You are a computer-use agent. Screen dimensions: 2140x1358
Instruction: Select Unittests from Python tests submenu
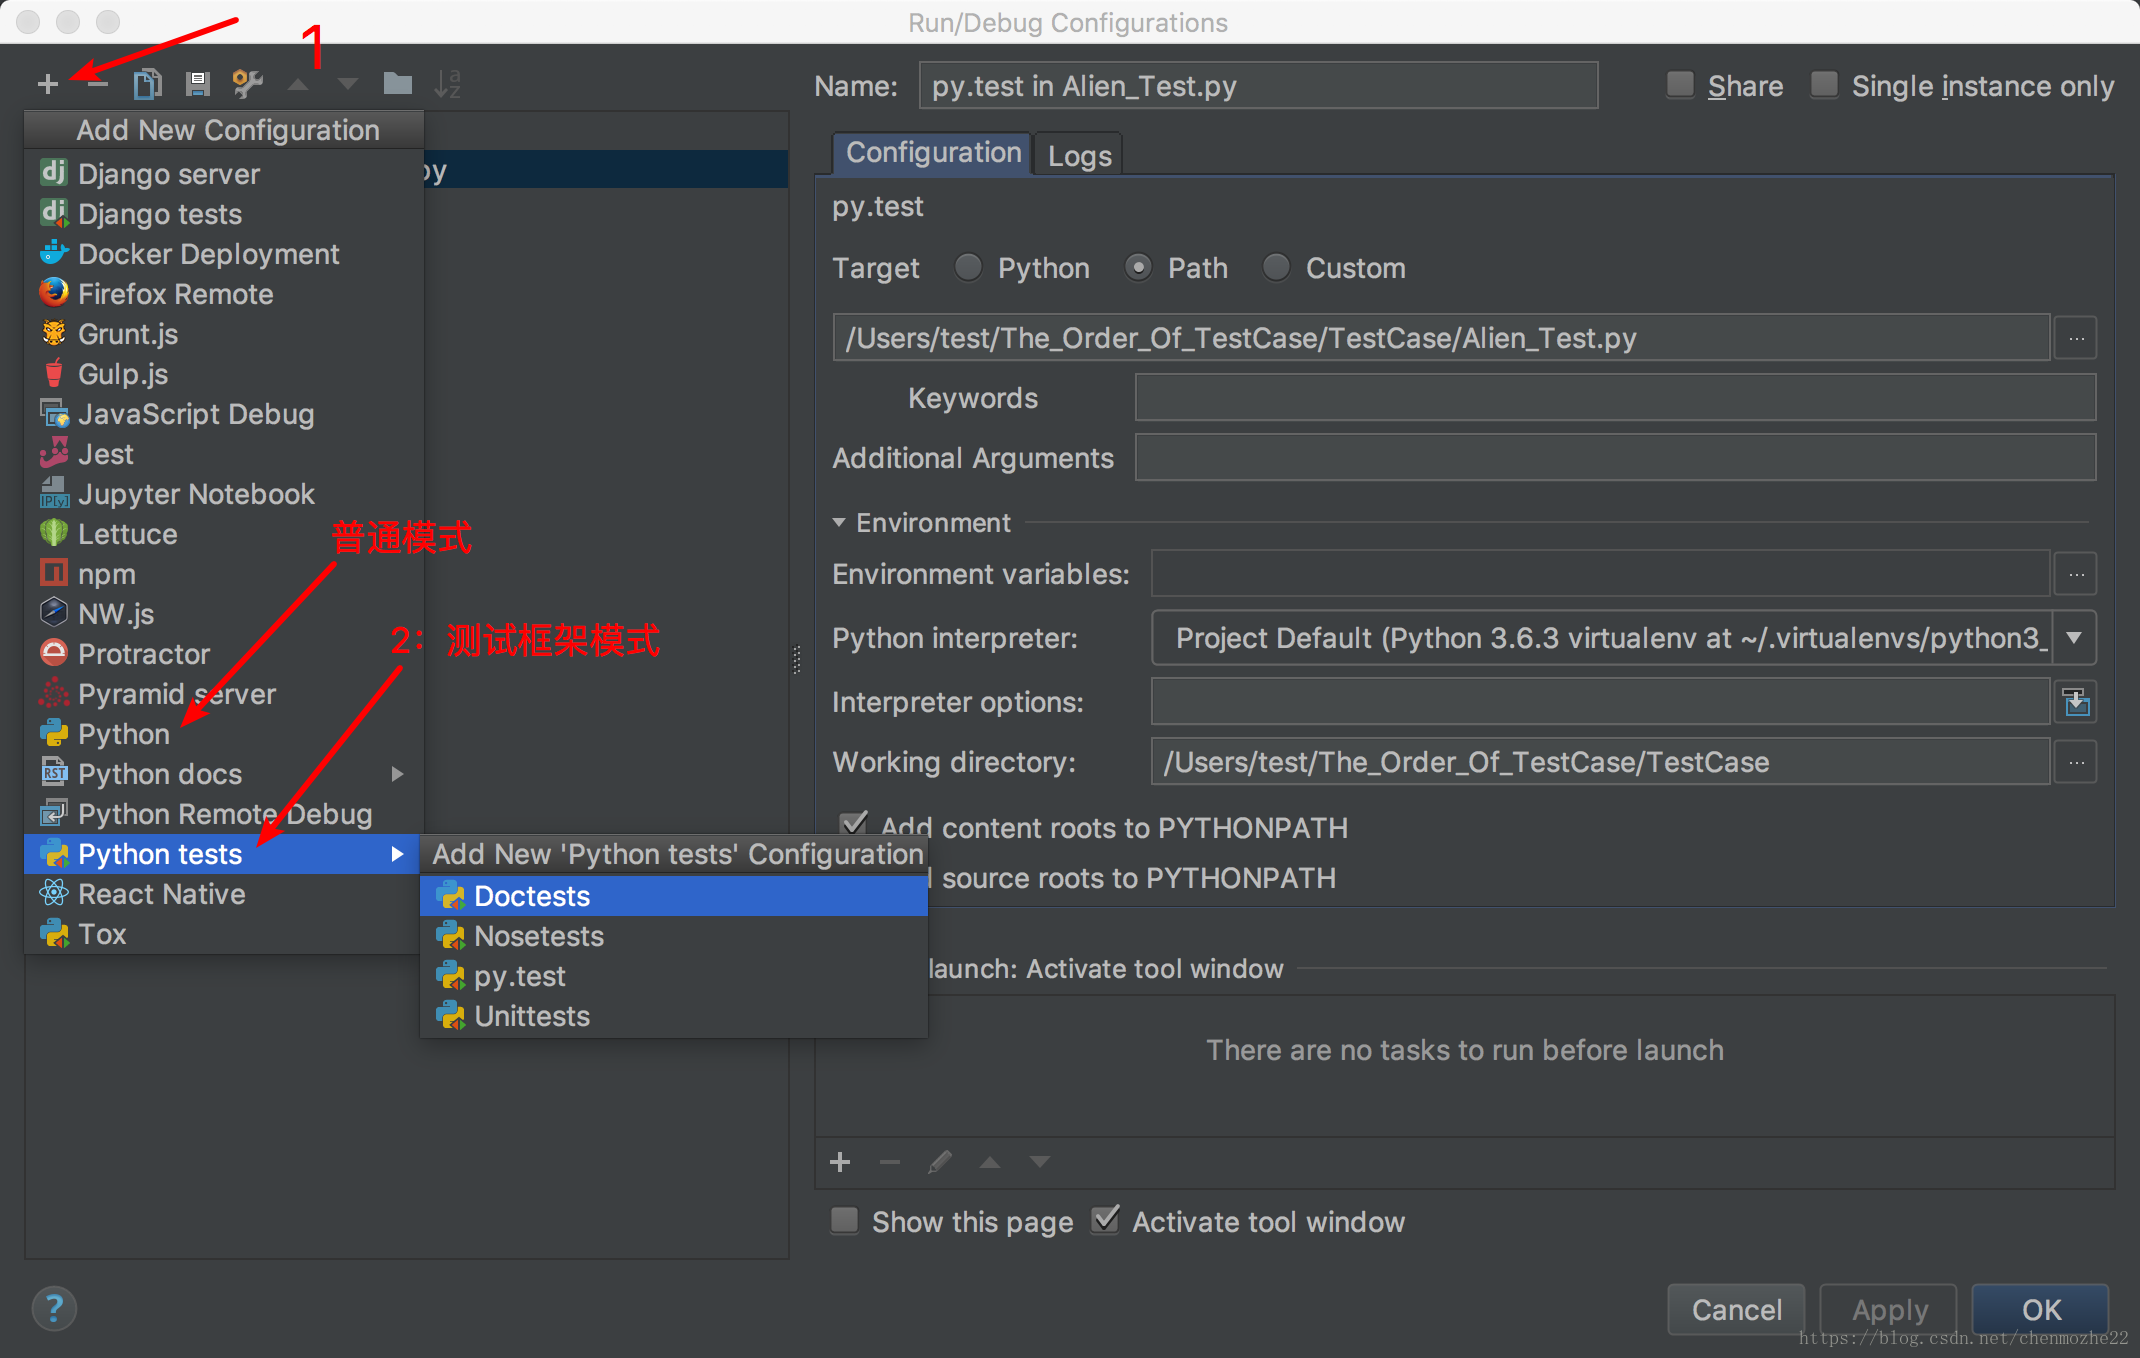[529, 1015]
